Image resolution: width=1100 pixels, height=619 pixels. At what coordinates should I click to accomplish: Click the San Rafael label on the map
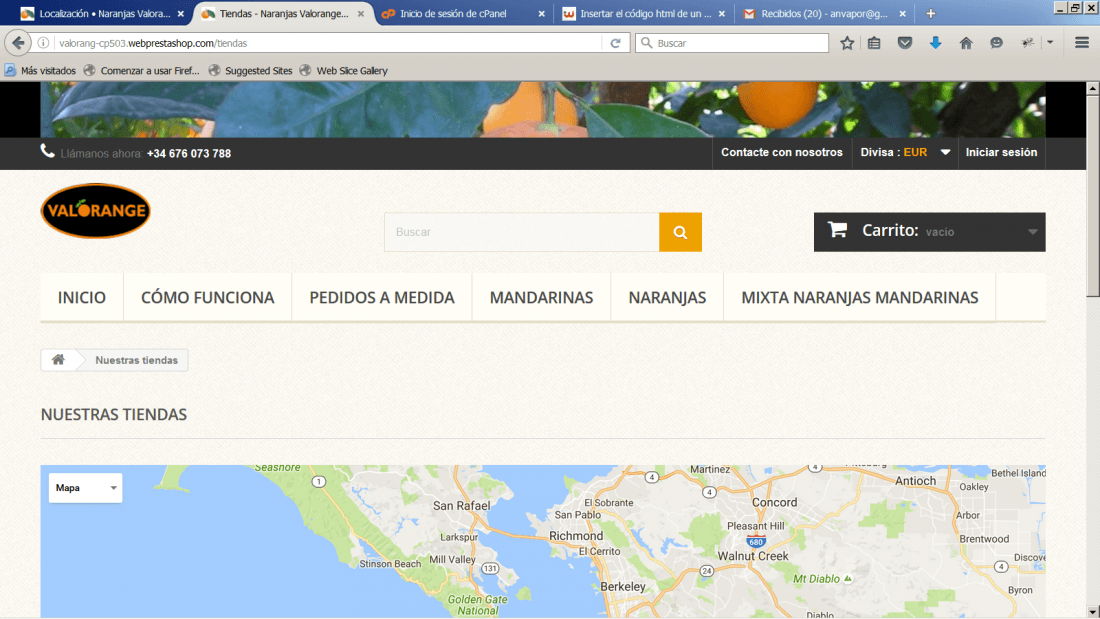[461, 505]
